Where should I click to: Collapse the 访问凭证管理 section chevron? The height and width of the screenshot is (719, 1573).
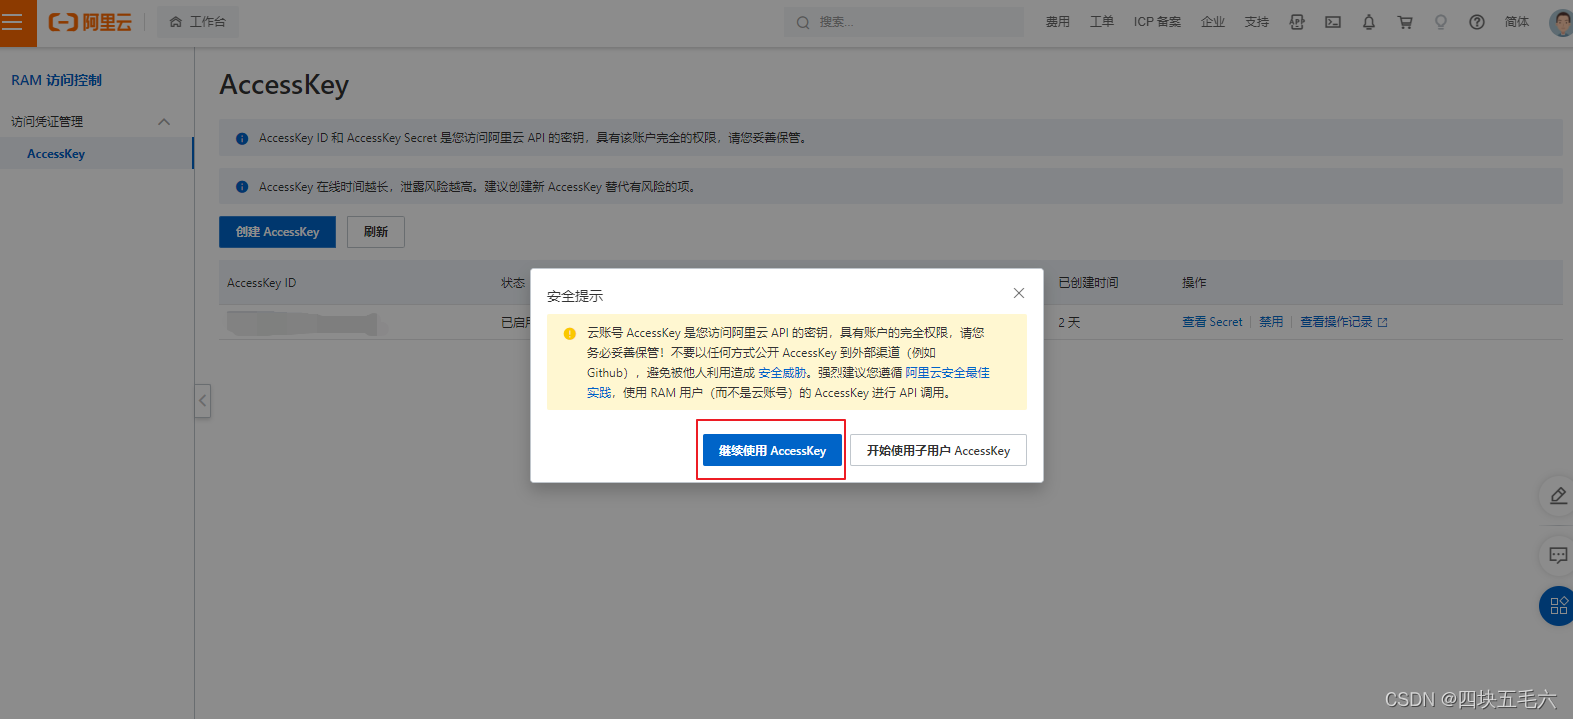164,122
